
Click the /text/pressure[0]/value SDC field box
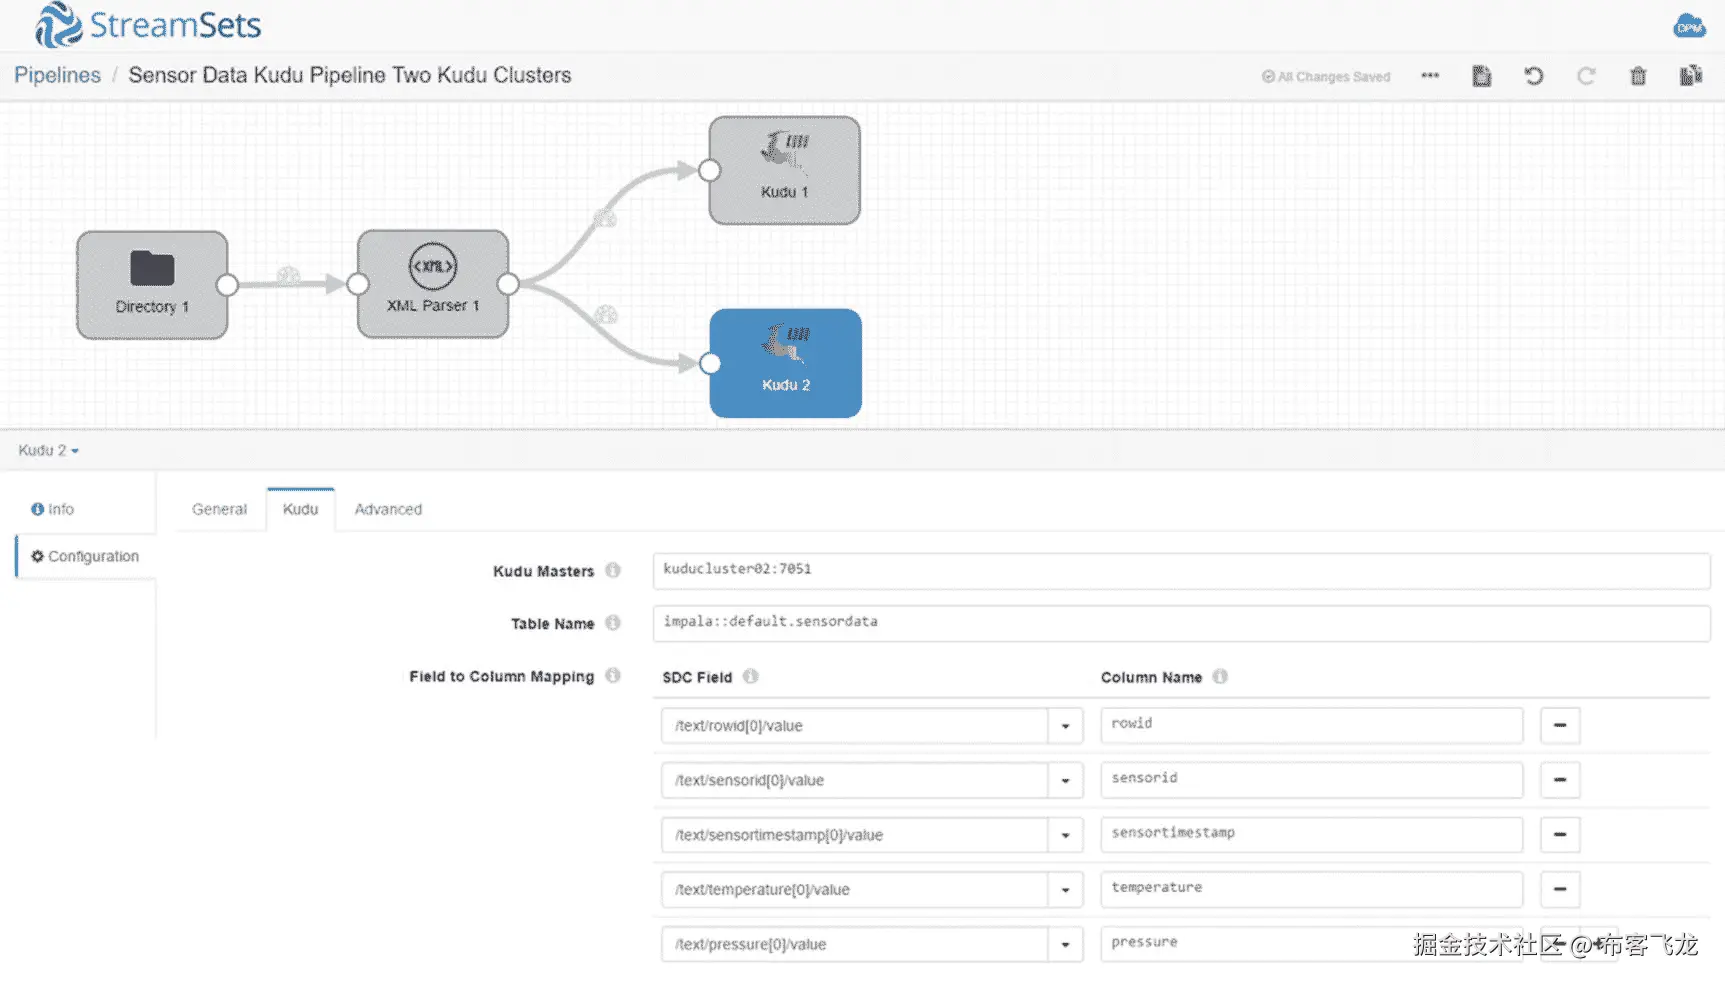(855, 944)
